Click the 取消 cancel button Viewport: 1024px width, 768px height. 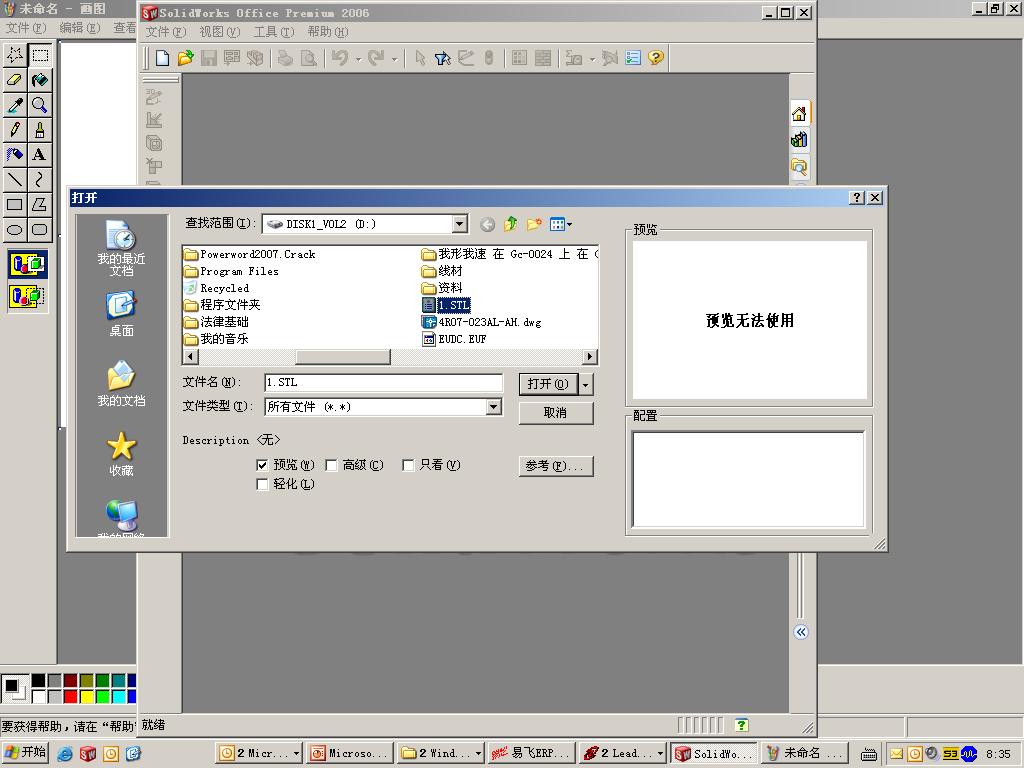(x=556, y=413)
